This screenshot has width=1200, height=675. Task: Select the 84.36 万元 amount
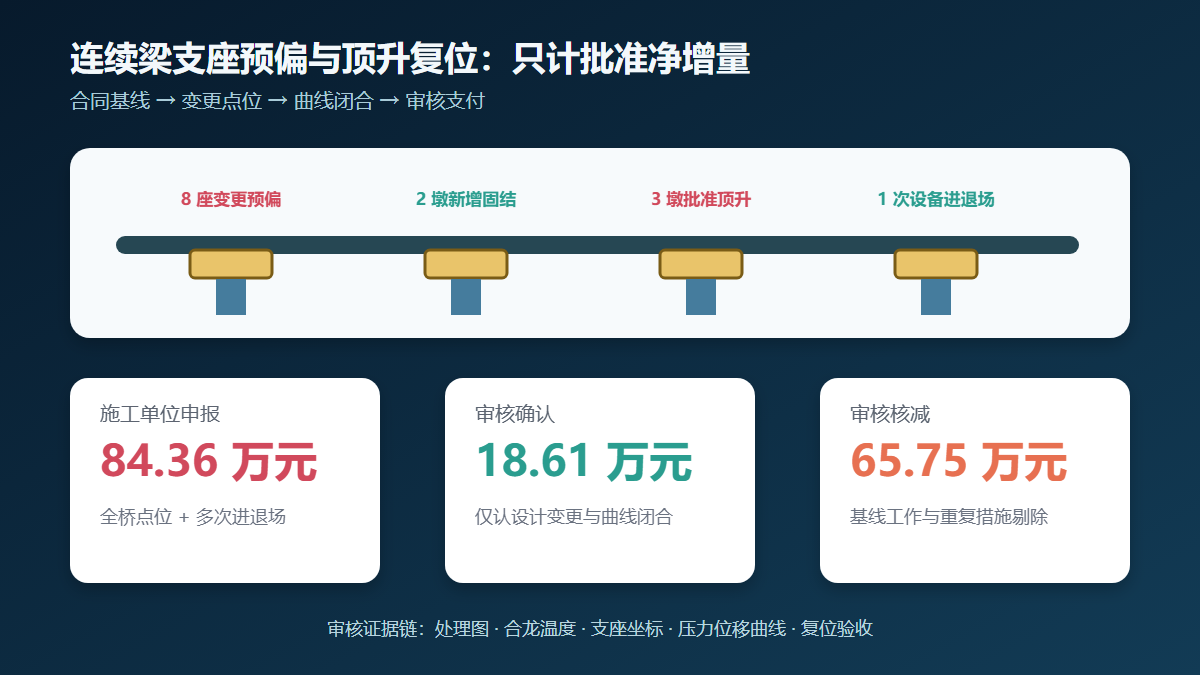(209, 461)
